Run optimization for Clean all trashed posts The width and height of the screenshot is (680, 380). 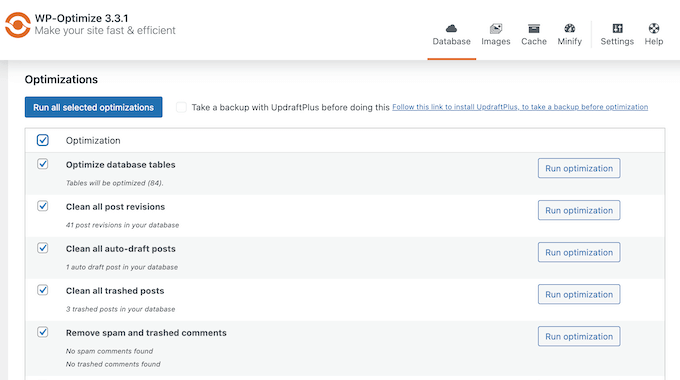click(x=579, y=295)
